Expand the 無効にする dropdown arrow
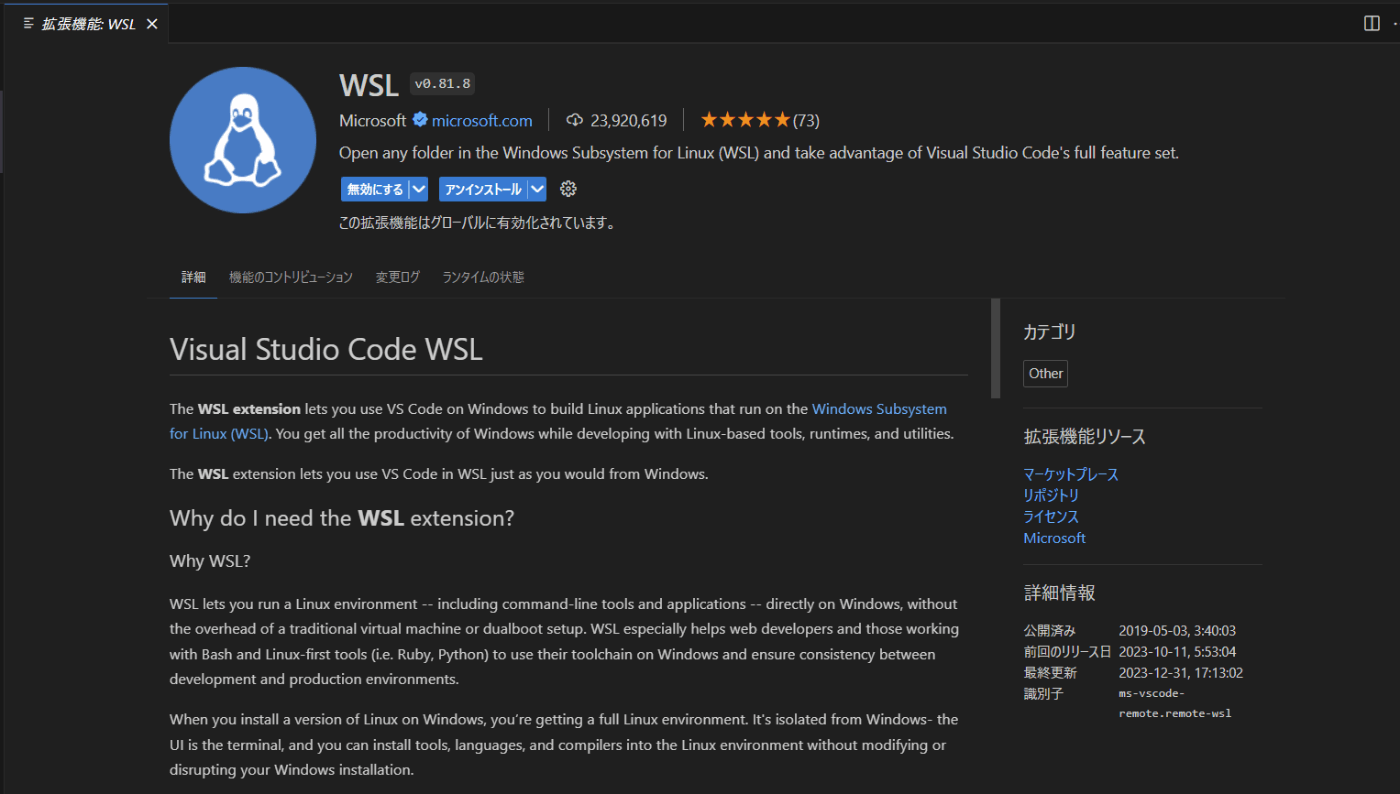This screenshot has height=794, width=1400. click(x=419, y=189)
